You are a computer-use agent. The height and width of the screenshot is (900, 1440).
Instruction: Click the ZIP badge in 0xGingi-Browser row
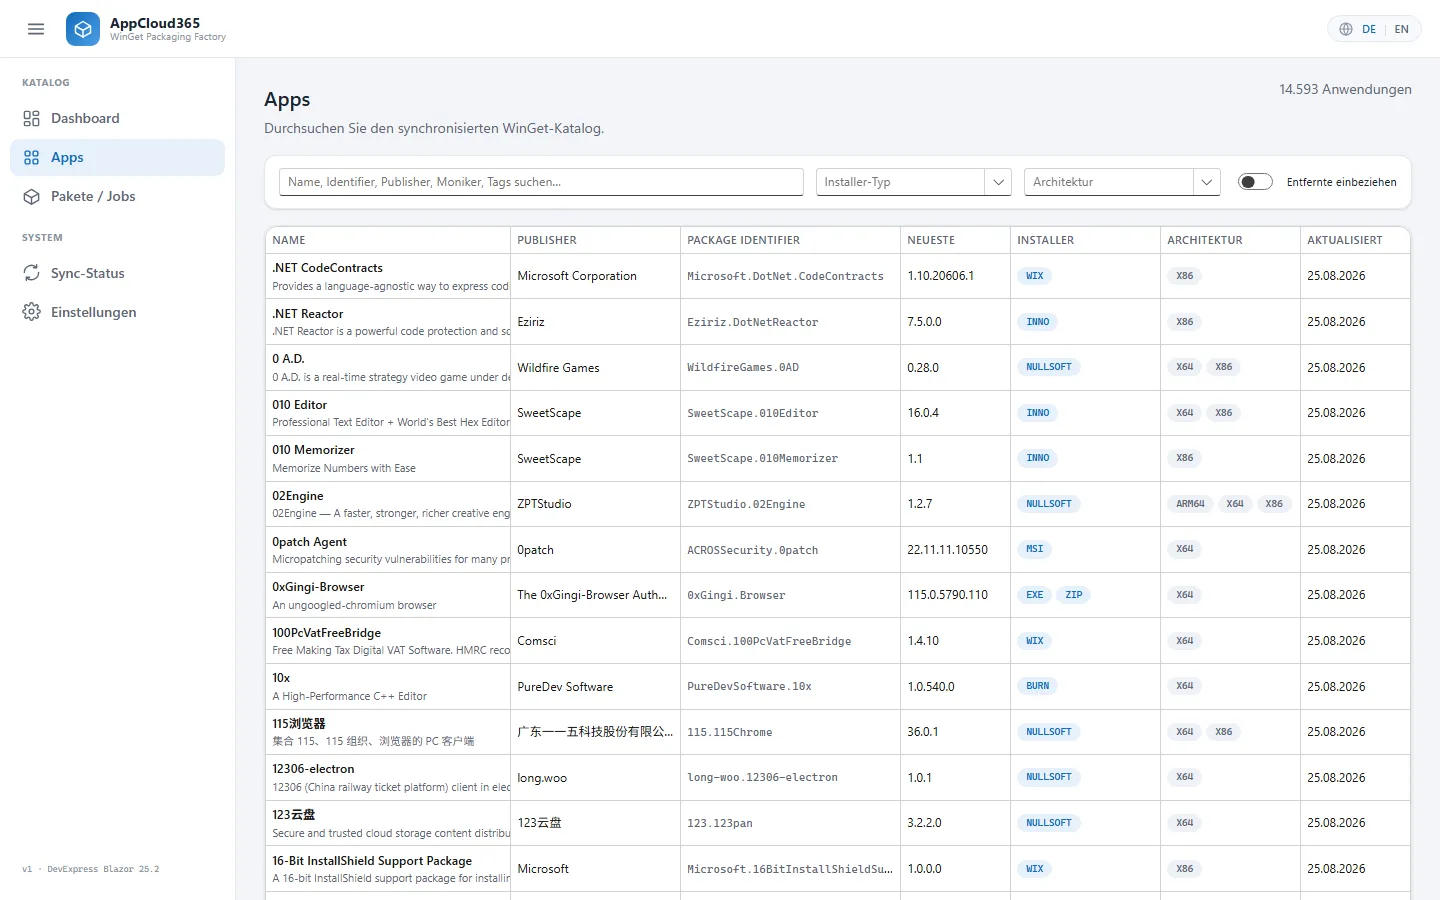pyautogui.click(x=1074, y=595)
